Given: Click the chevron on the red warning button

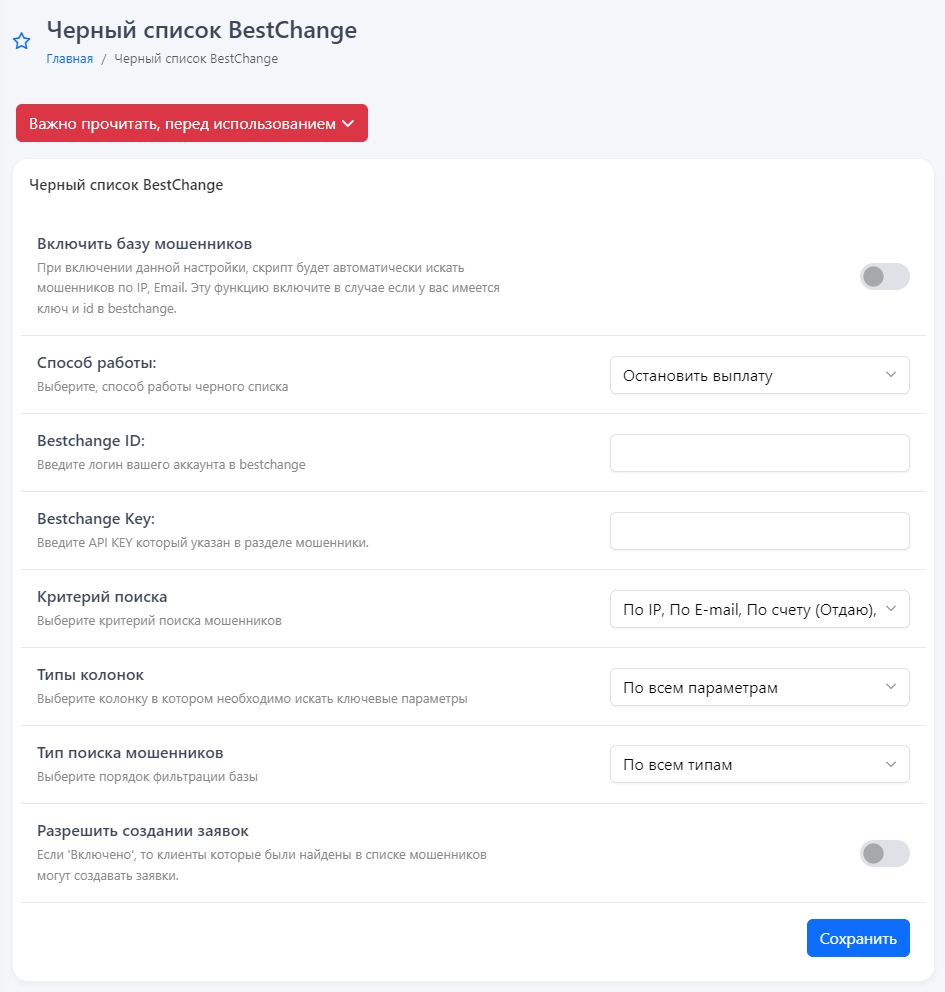Looking at the screenshot, I should [348, 124].
